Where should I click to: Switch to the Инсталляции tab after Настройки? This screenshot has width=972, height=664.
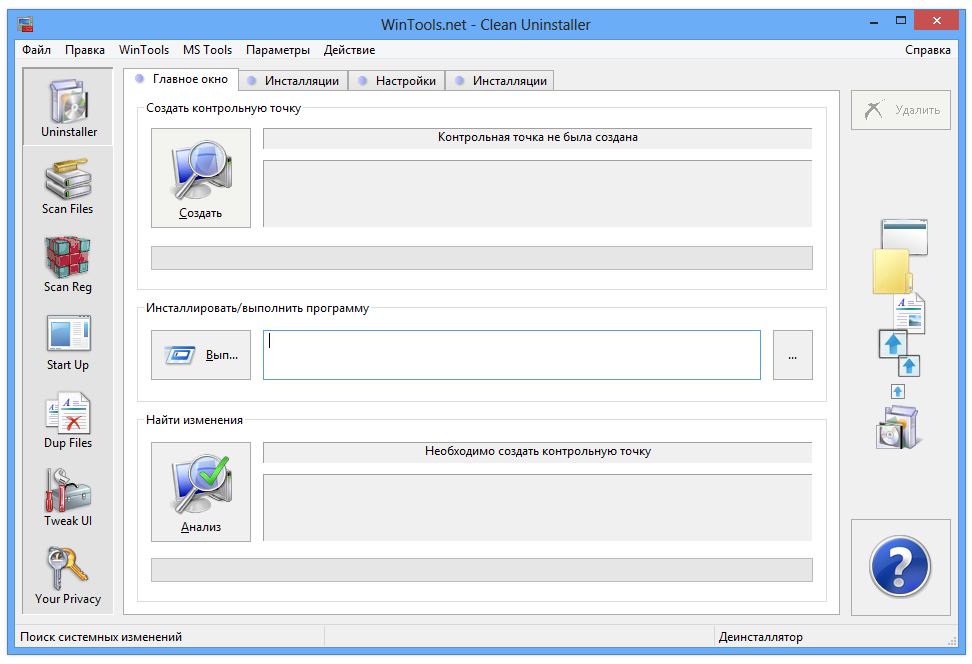[500, 81]
